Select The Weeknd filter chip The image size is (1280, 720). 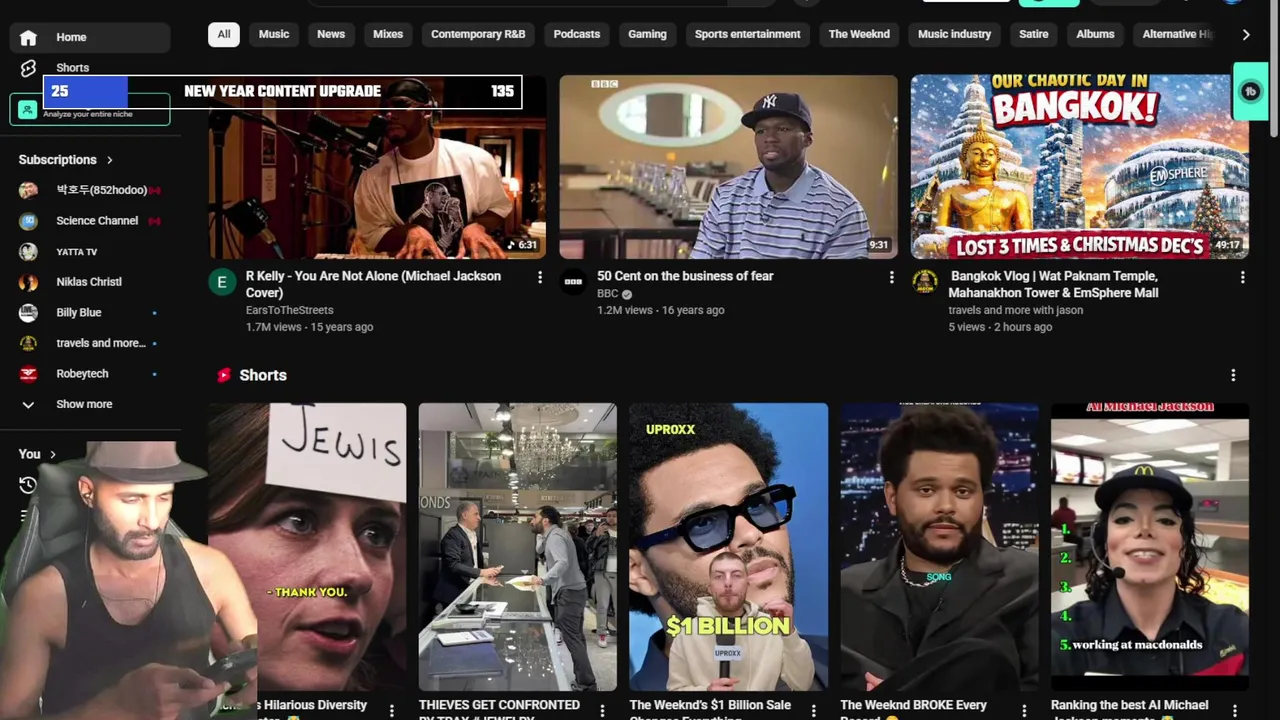click(859, 34)
